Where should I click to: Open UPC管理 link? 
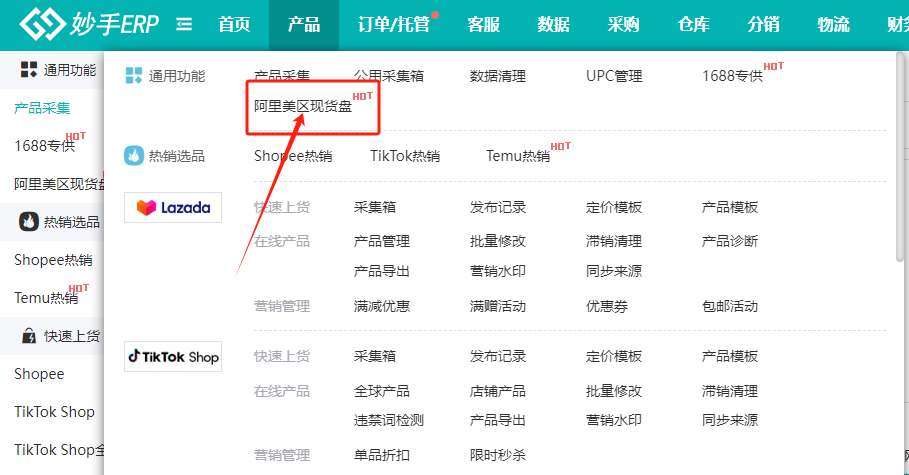(x=614, y=76)
